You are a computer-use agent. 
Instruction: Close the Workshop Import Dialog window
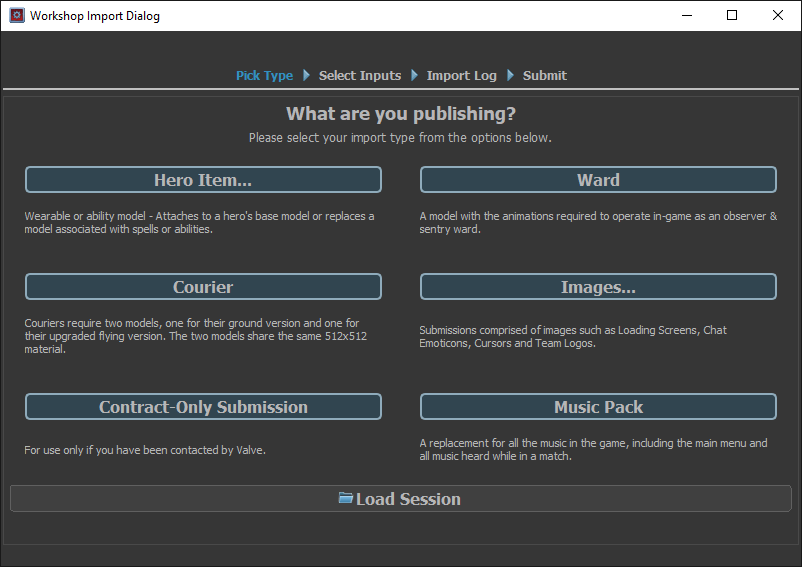778,16
